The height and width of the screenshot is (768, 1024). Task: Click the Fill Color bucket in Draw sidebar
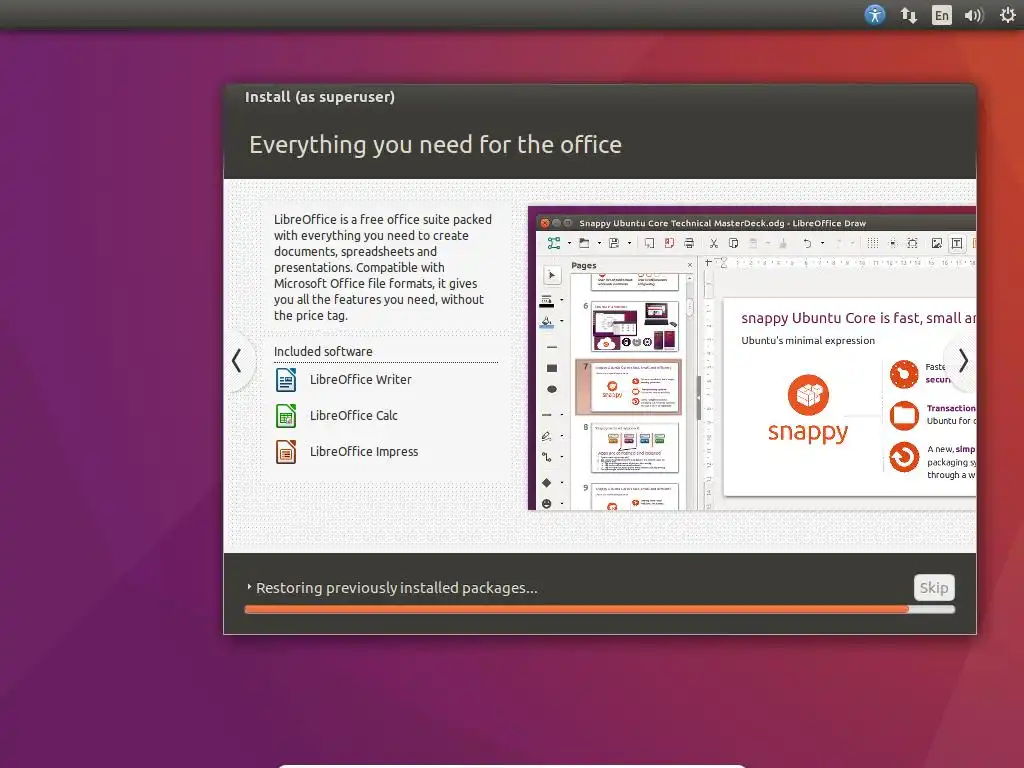click(547, 322)
